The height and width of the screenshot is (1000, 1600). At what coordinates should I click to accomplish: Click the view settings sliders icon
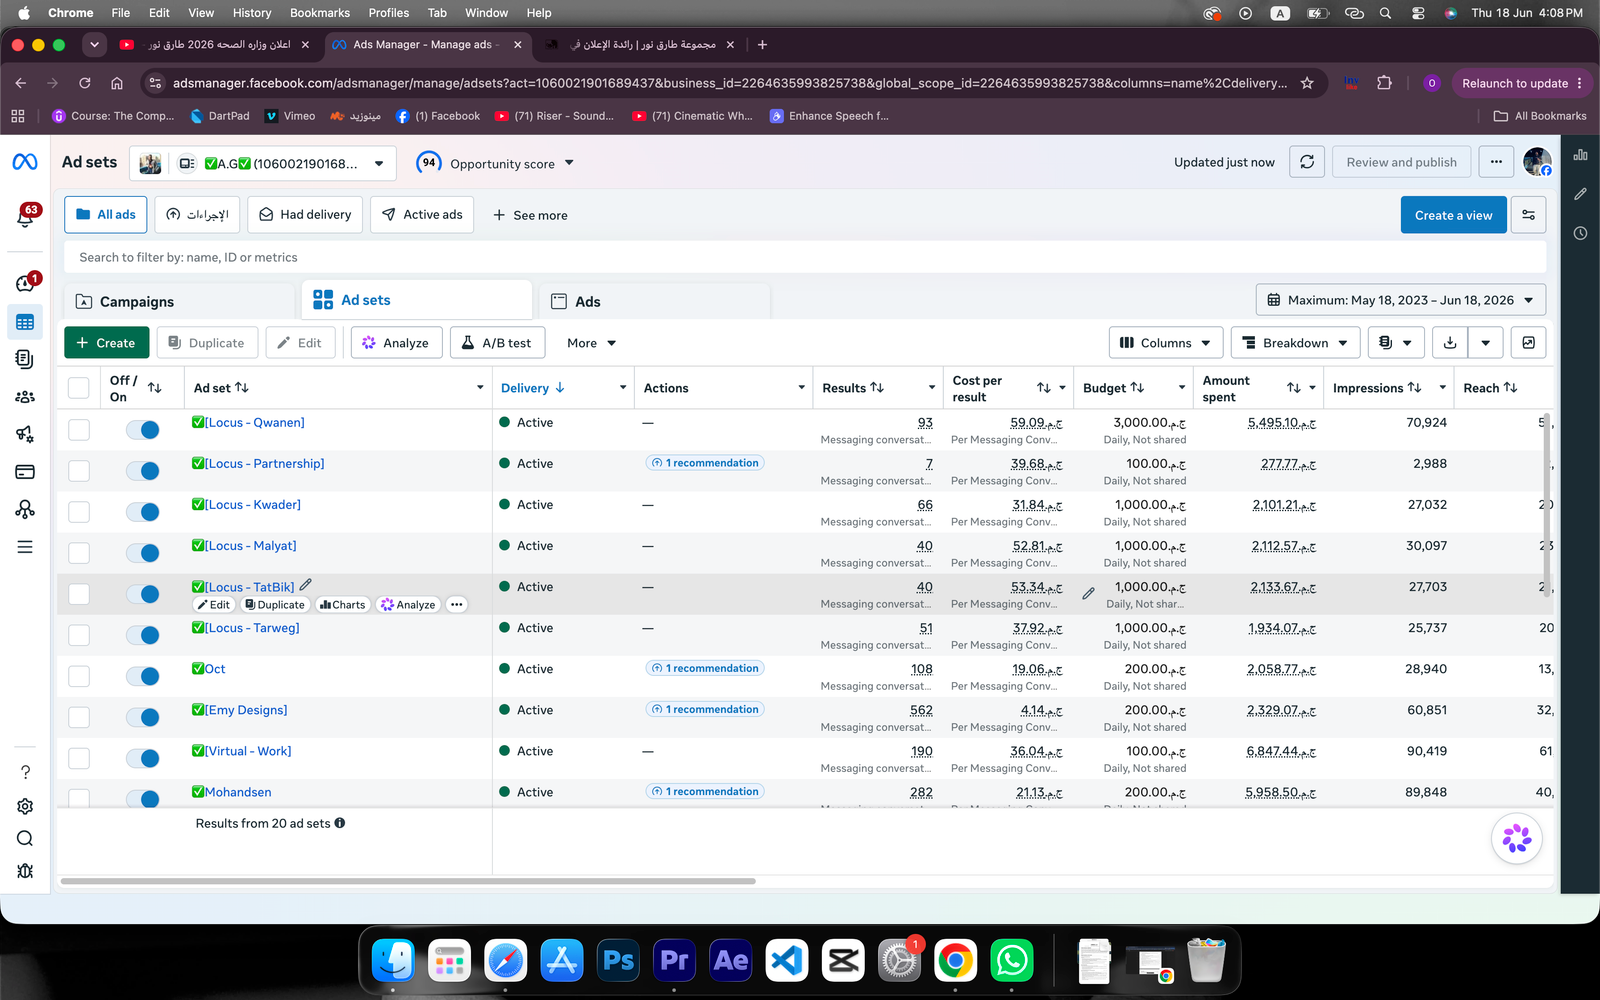1528,215
